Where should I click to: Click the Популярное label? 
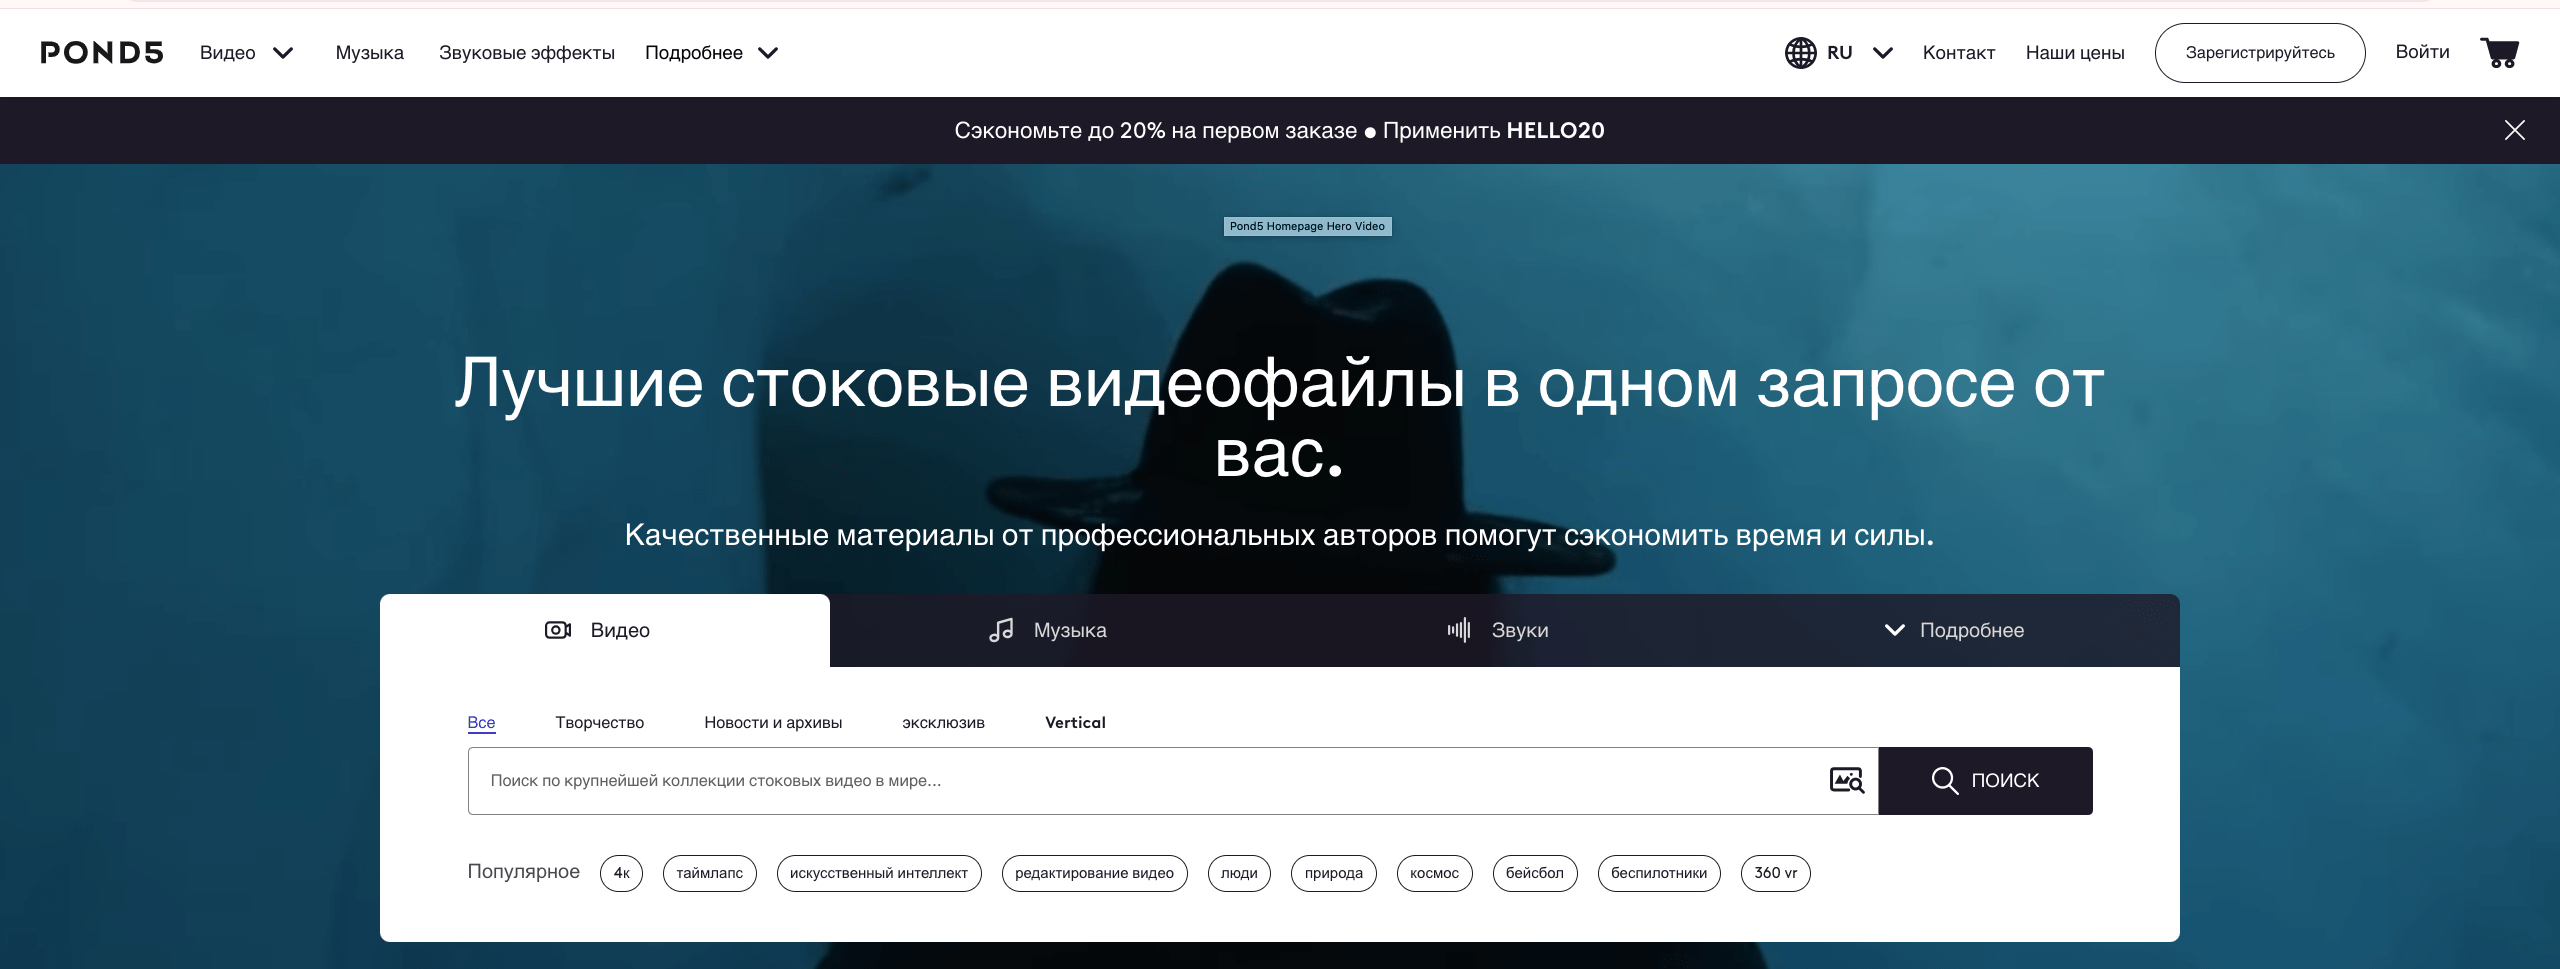pos(523,871)
